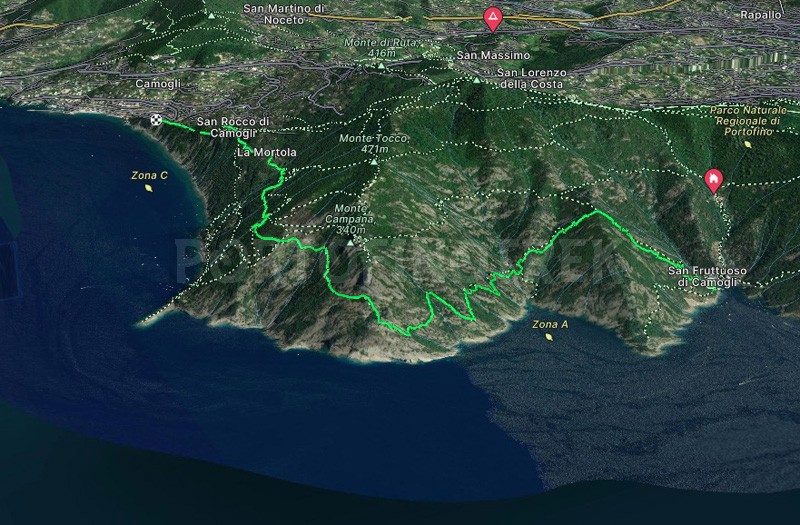Click the red campsite marker near San Massimo

[x=493, y=19]
